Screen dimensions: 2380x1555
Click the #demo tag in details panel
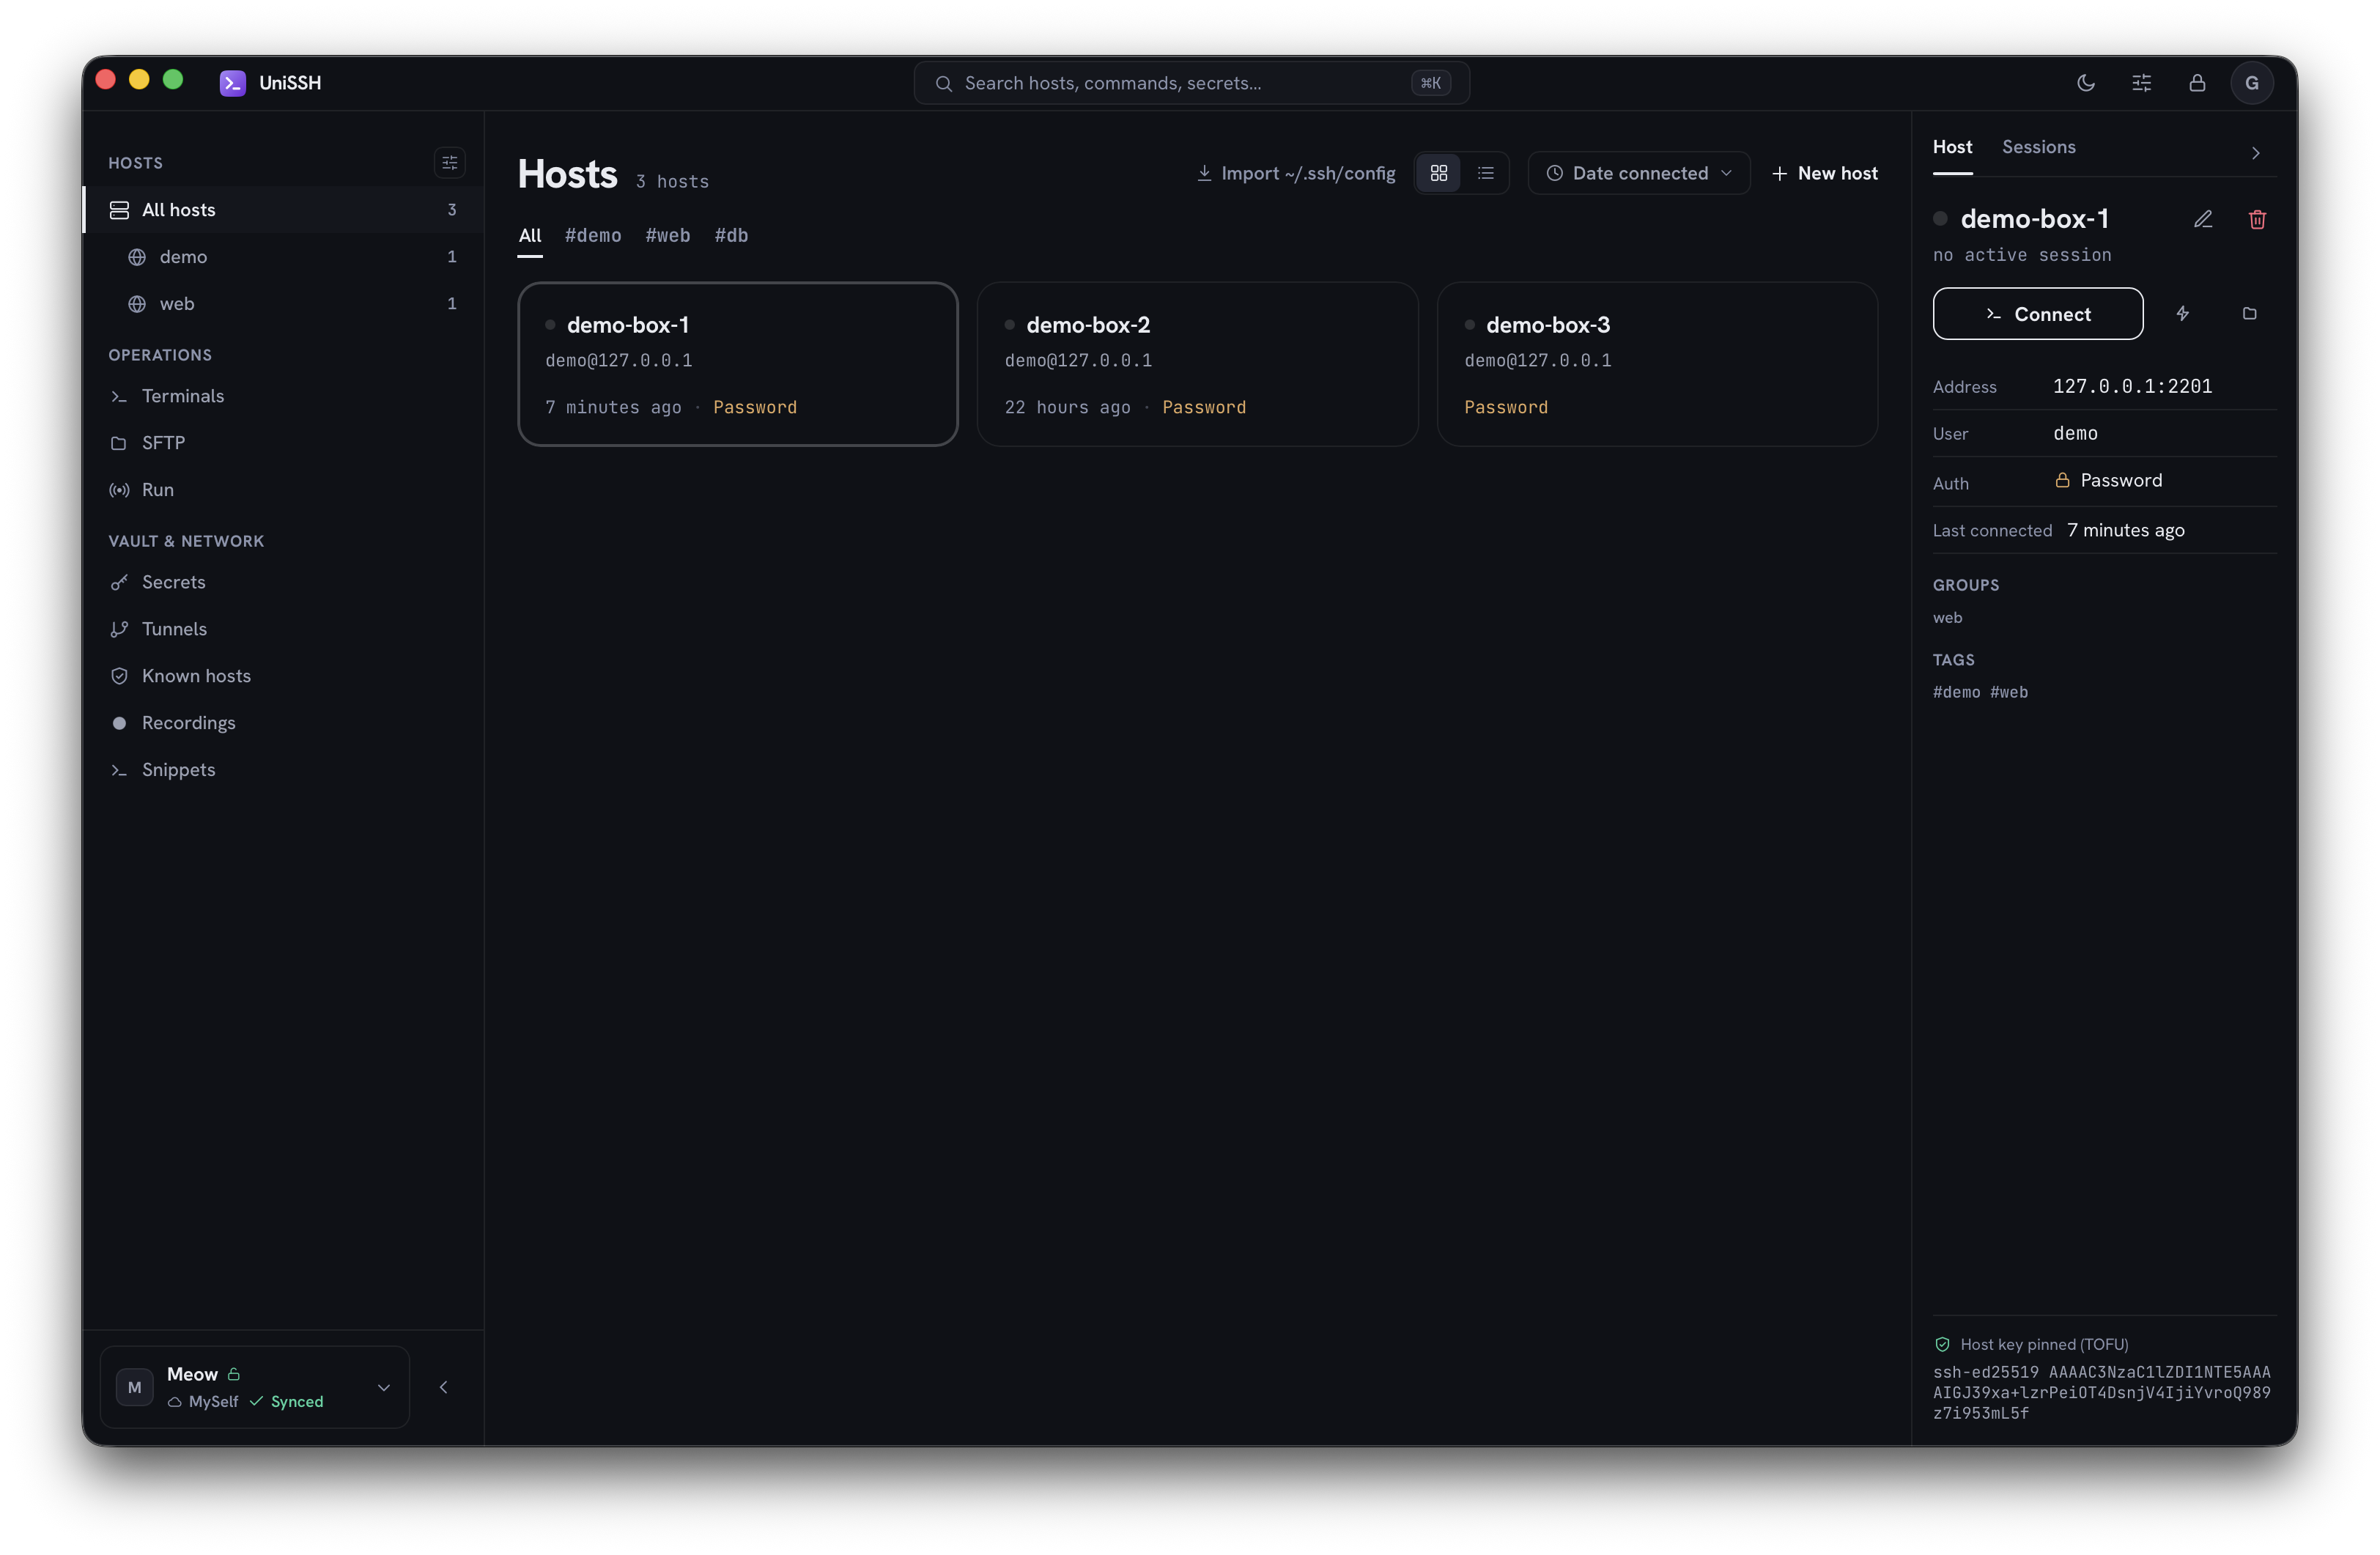[x=1956, y=692]
